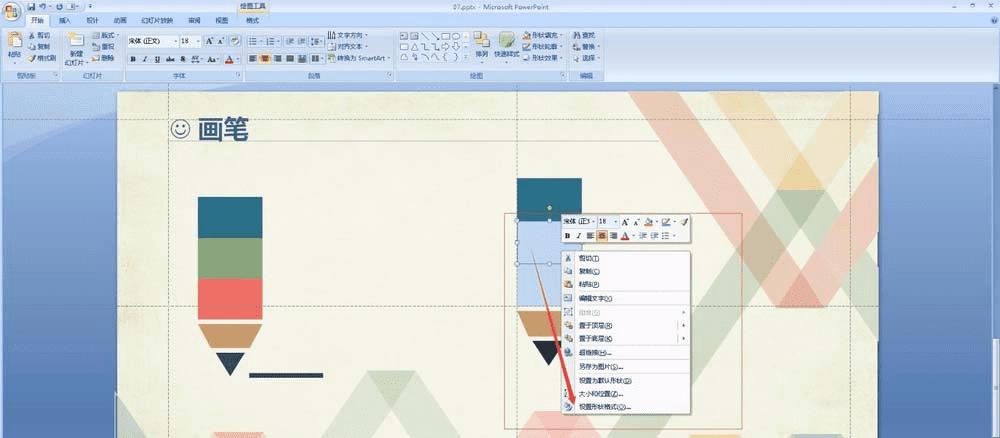Toggle Italic in the ribbon font group
This screenshot has width=1000, height=438.
click(x=145, y=59)
